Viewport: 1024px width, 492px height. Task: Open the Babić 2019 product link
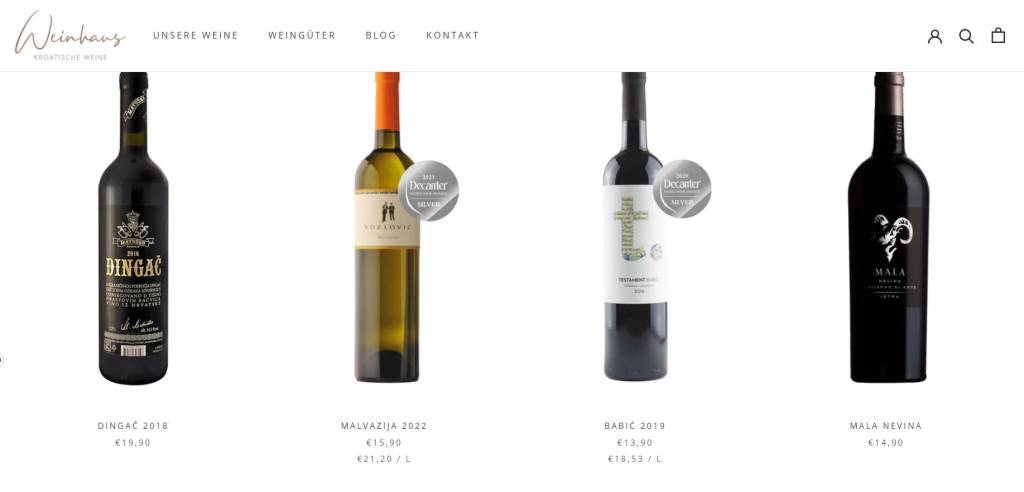click(x=635, y=426)
